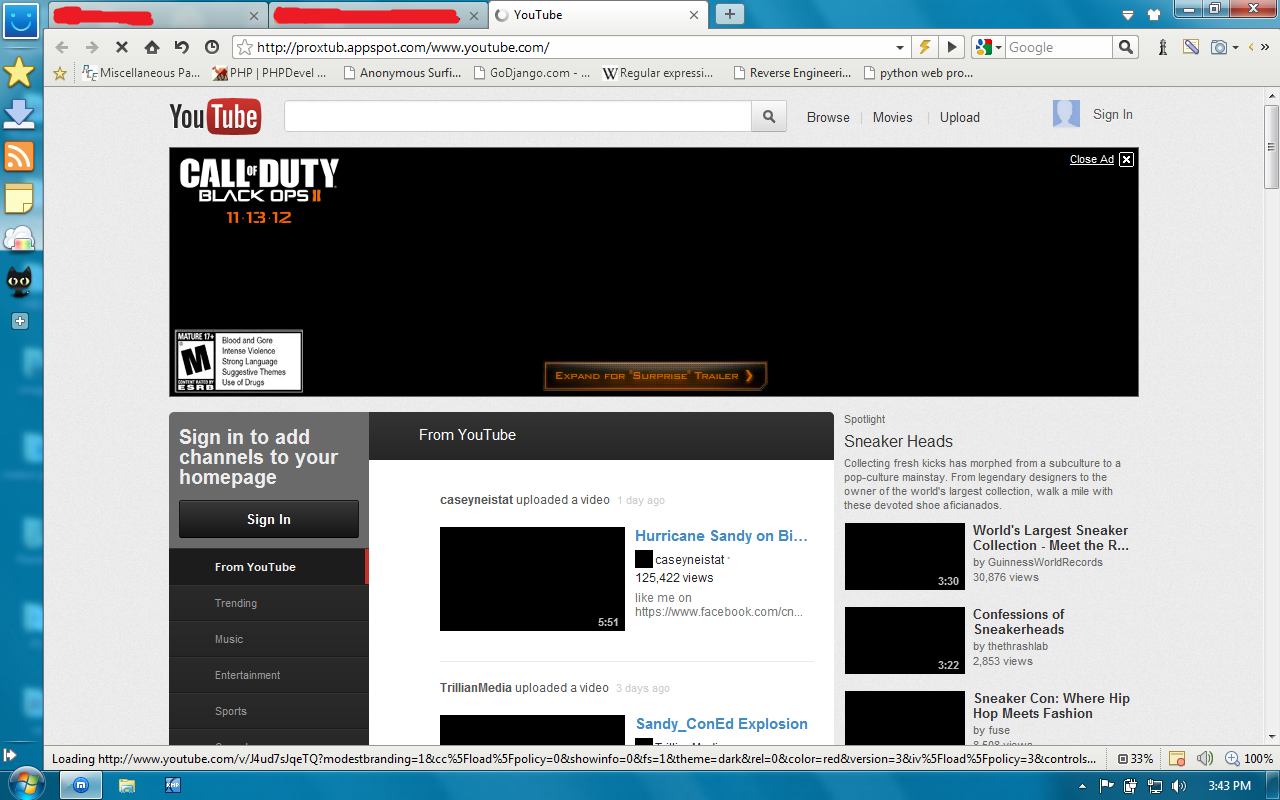The image size is (1280, 800).
Task: Click Expand for Surprise Trailer button
Action: pyautogui.click(x=655, y=376)
